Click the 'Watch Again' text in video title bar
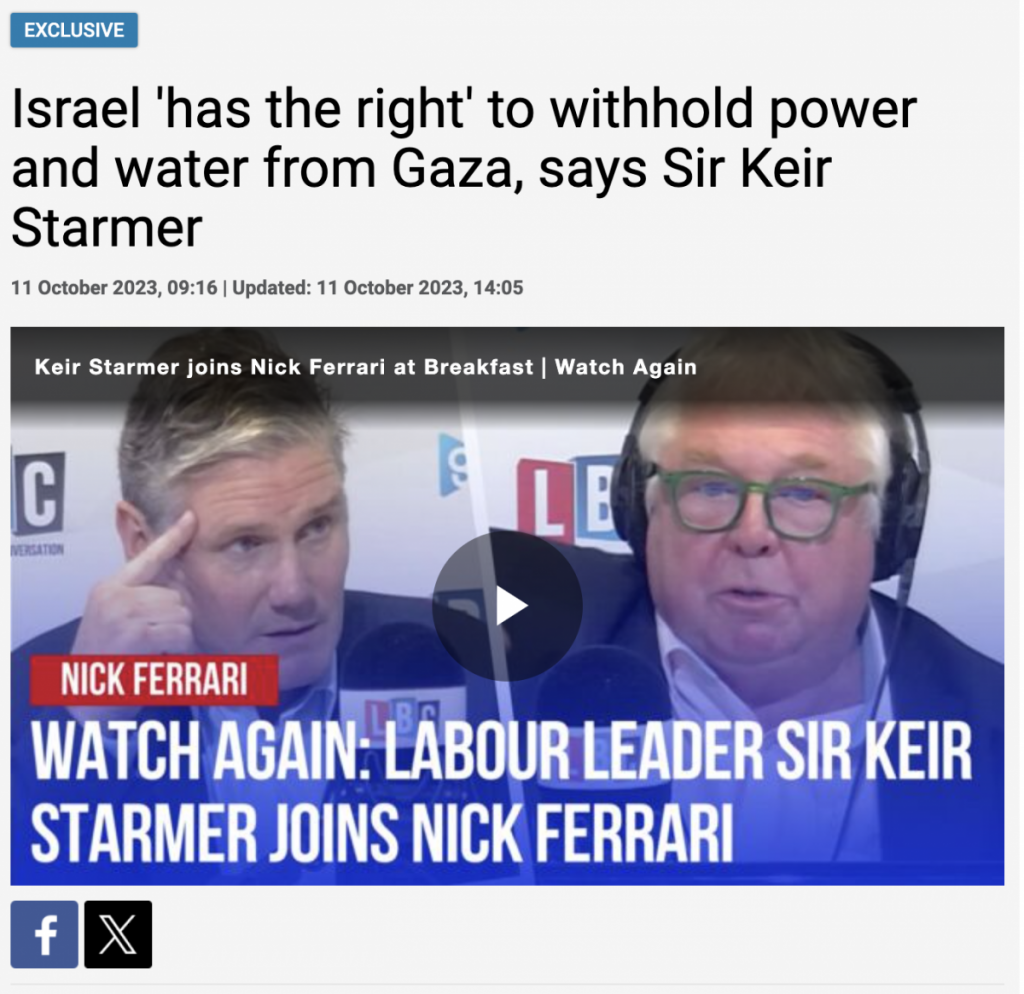Image resolution: width=1024 pixels, height=994 pixels. [626, 367]
